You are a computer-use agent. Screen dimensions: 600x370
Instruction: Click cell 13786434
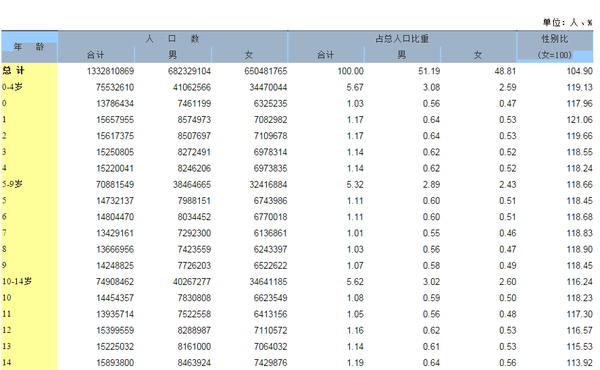point(115,103)
